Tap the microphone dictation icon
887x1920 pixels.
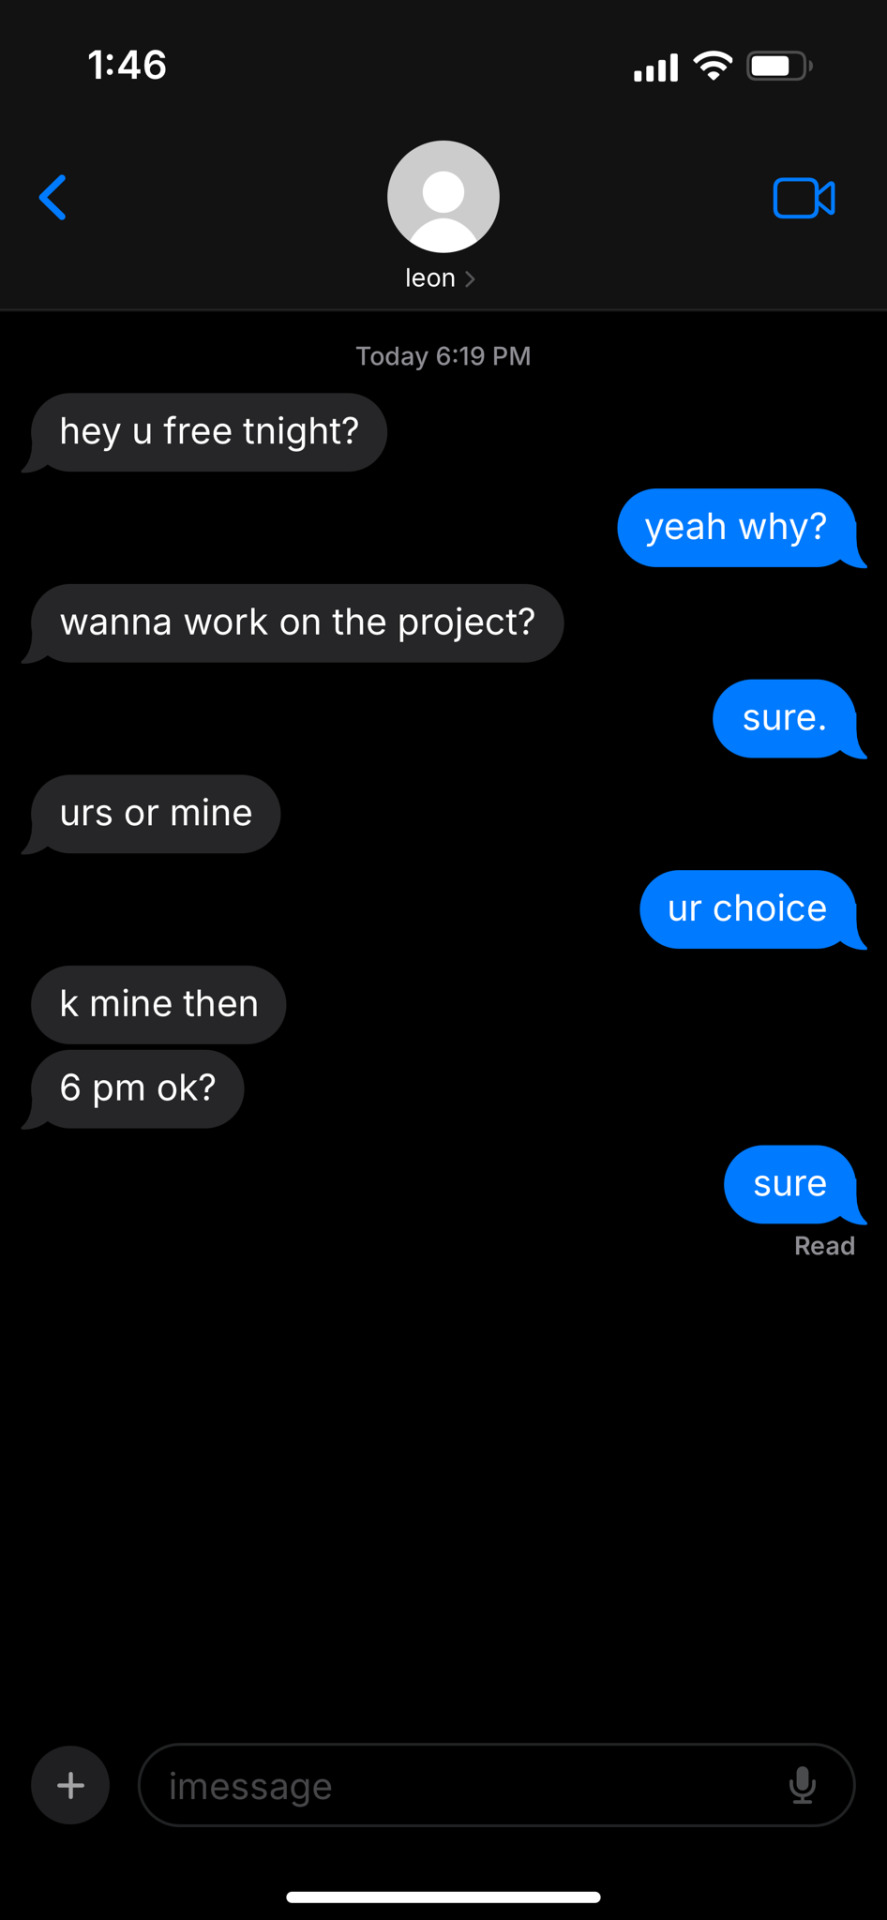point(802,1785)
